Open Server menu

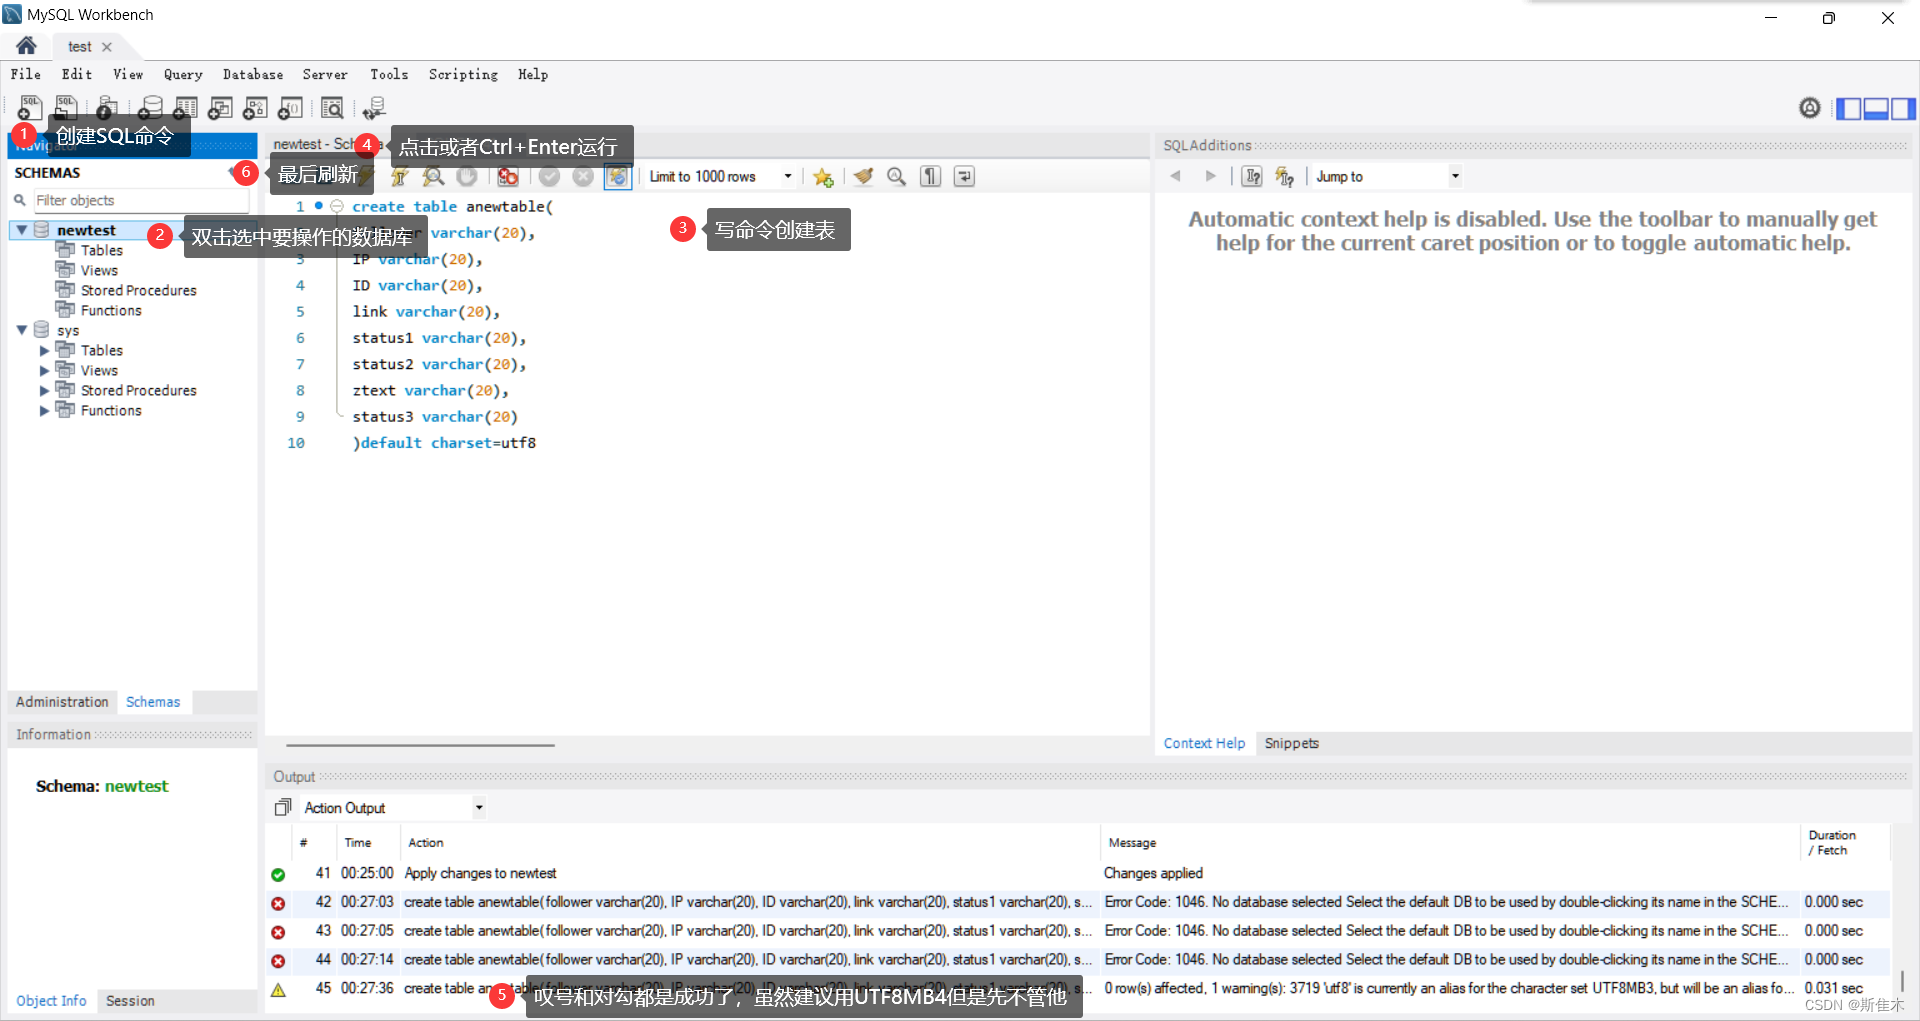(325, 74)
